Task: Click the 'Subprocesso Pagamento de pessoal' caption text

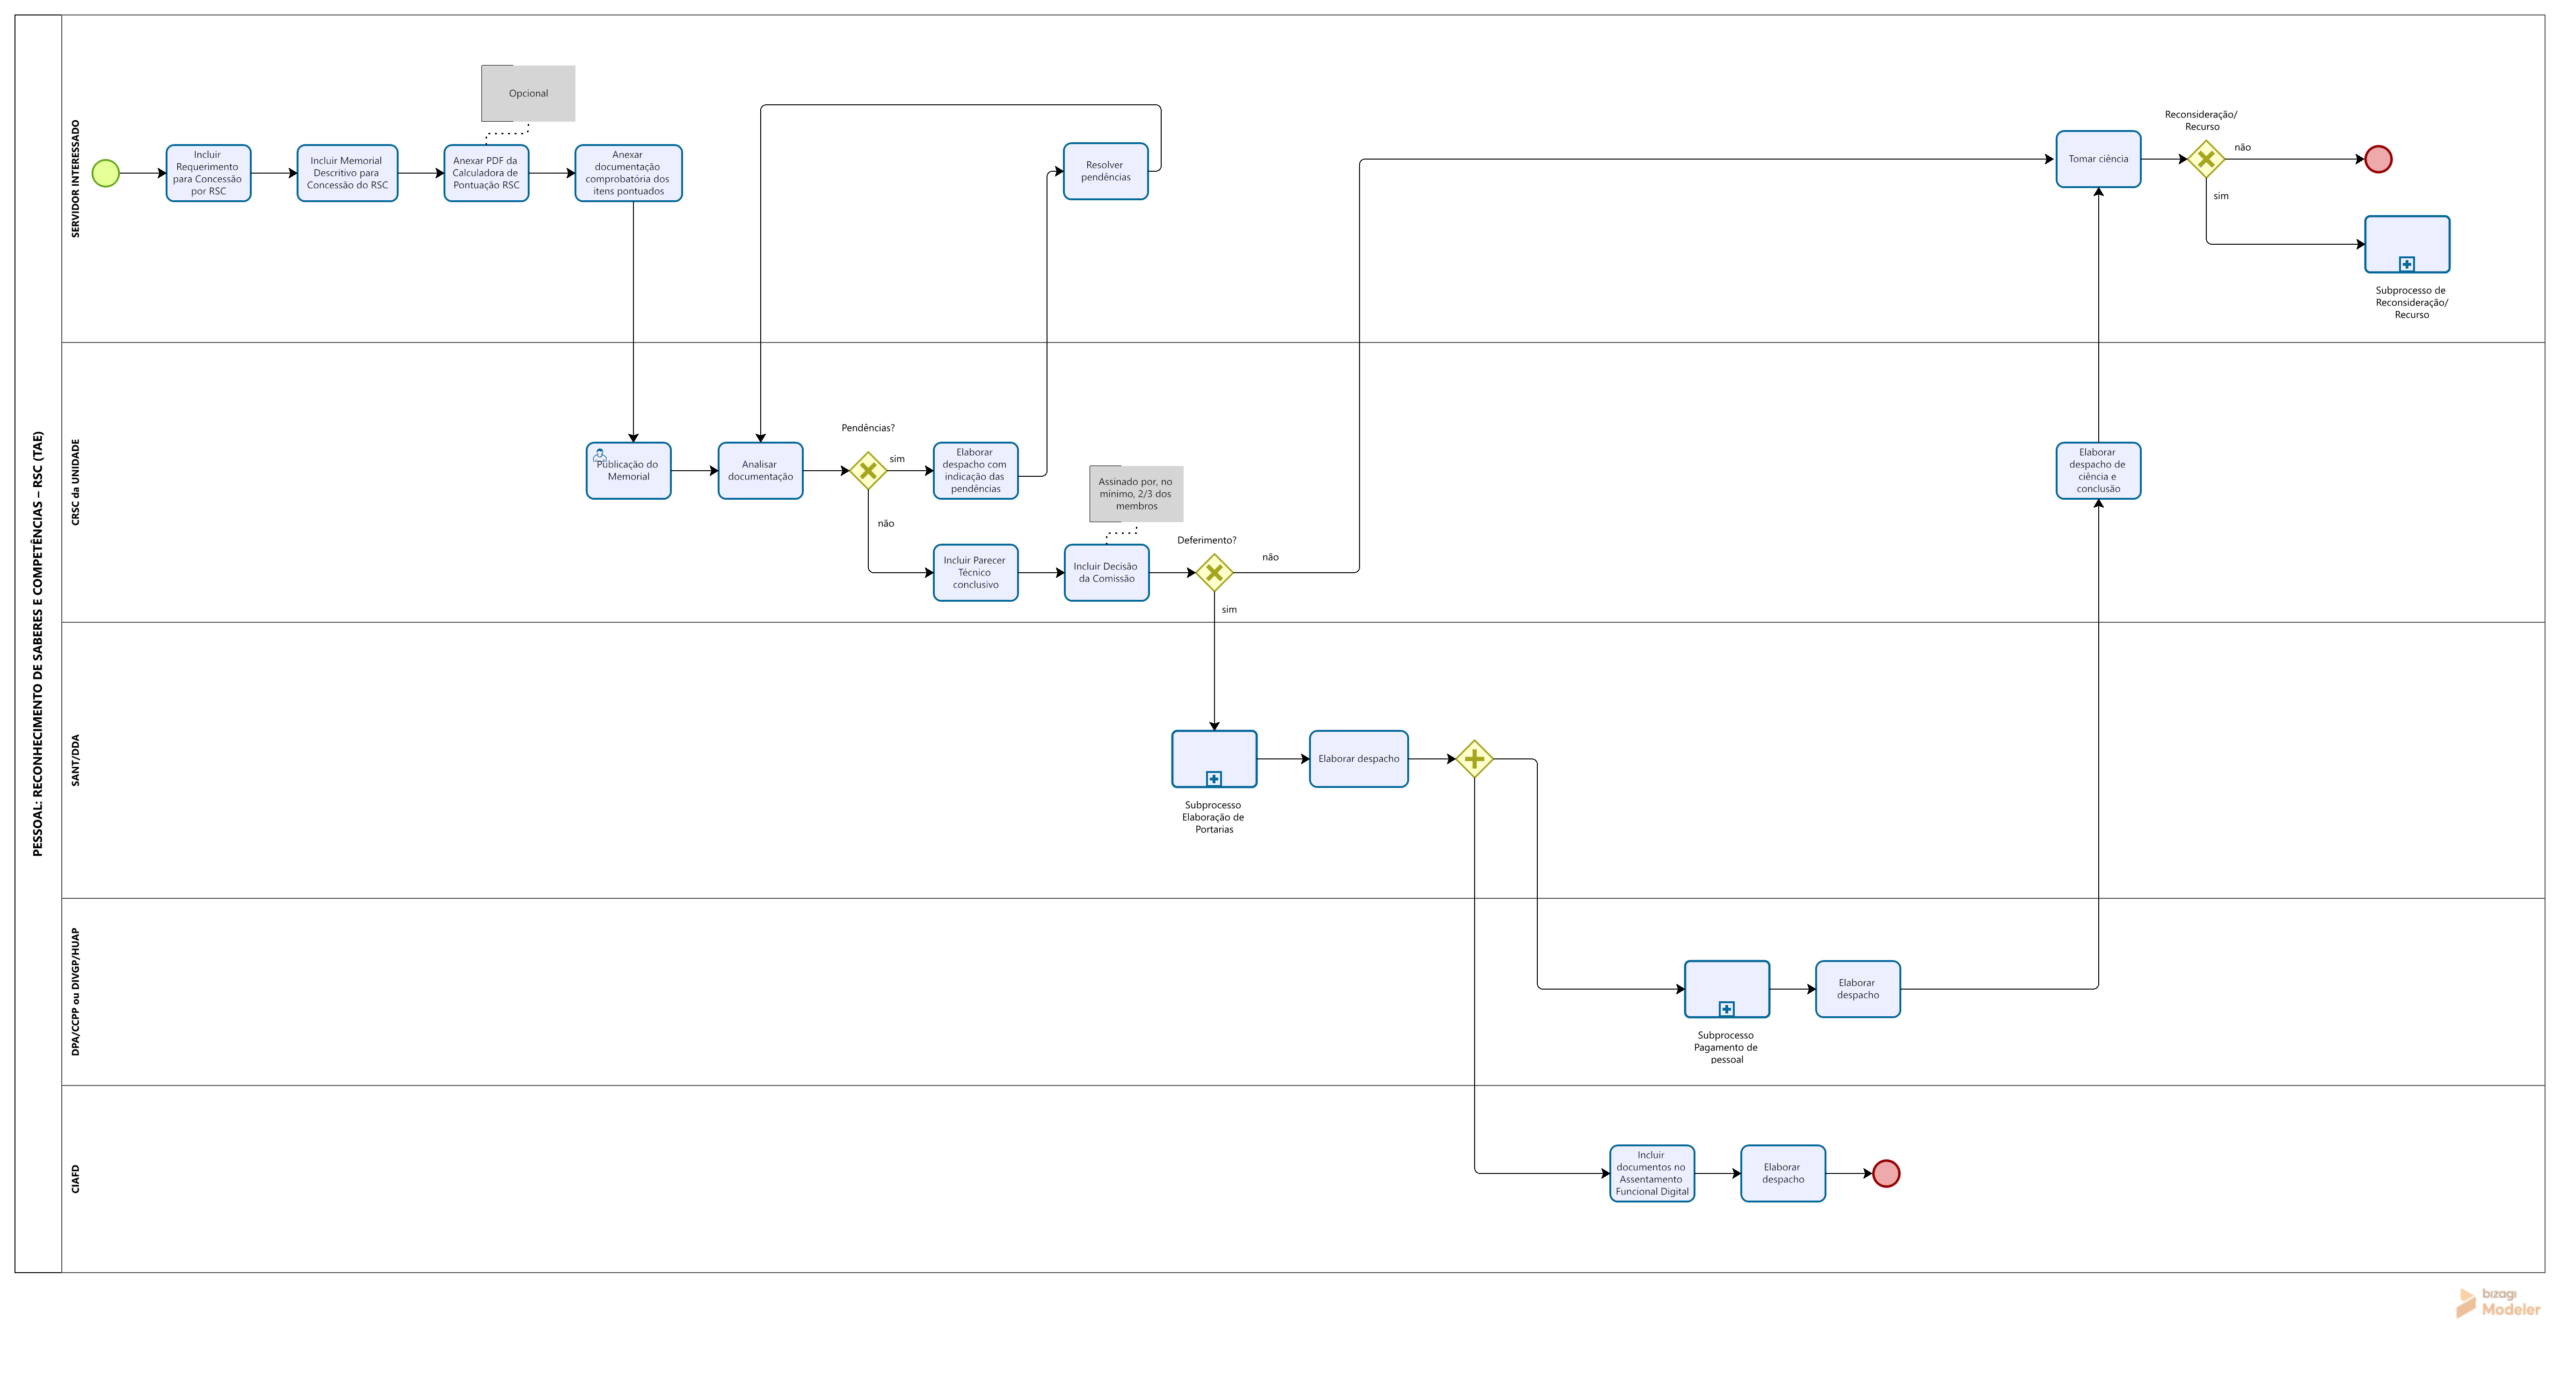Action: point(1726,1047)
